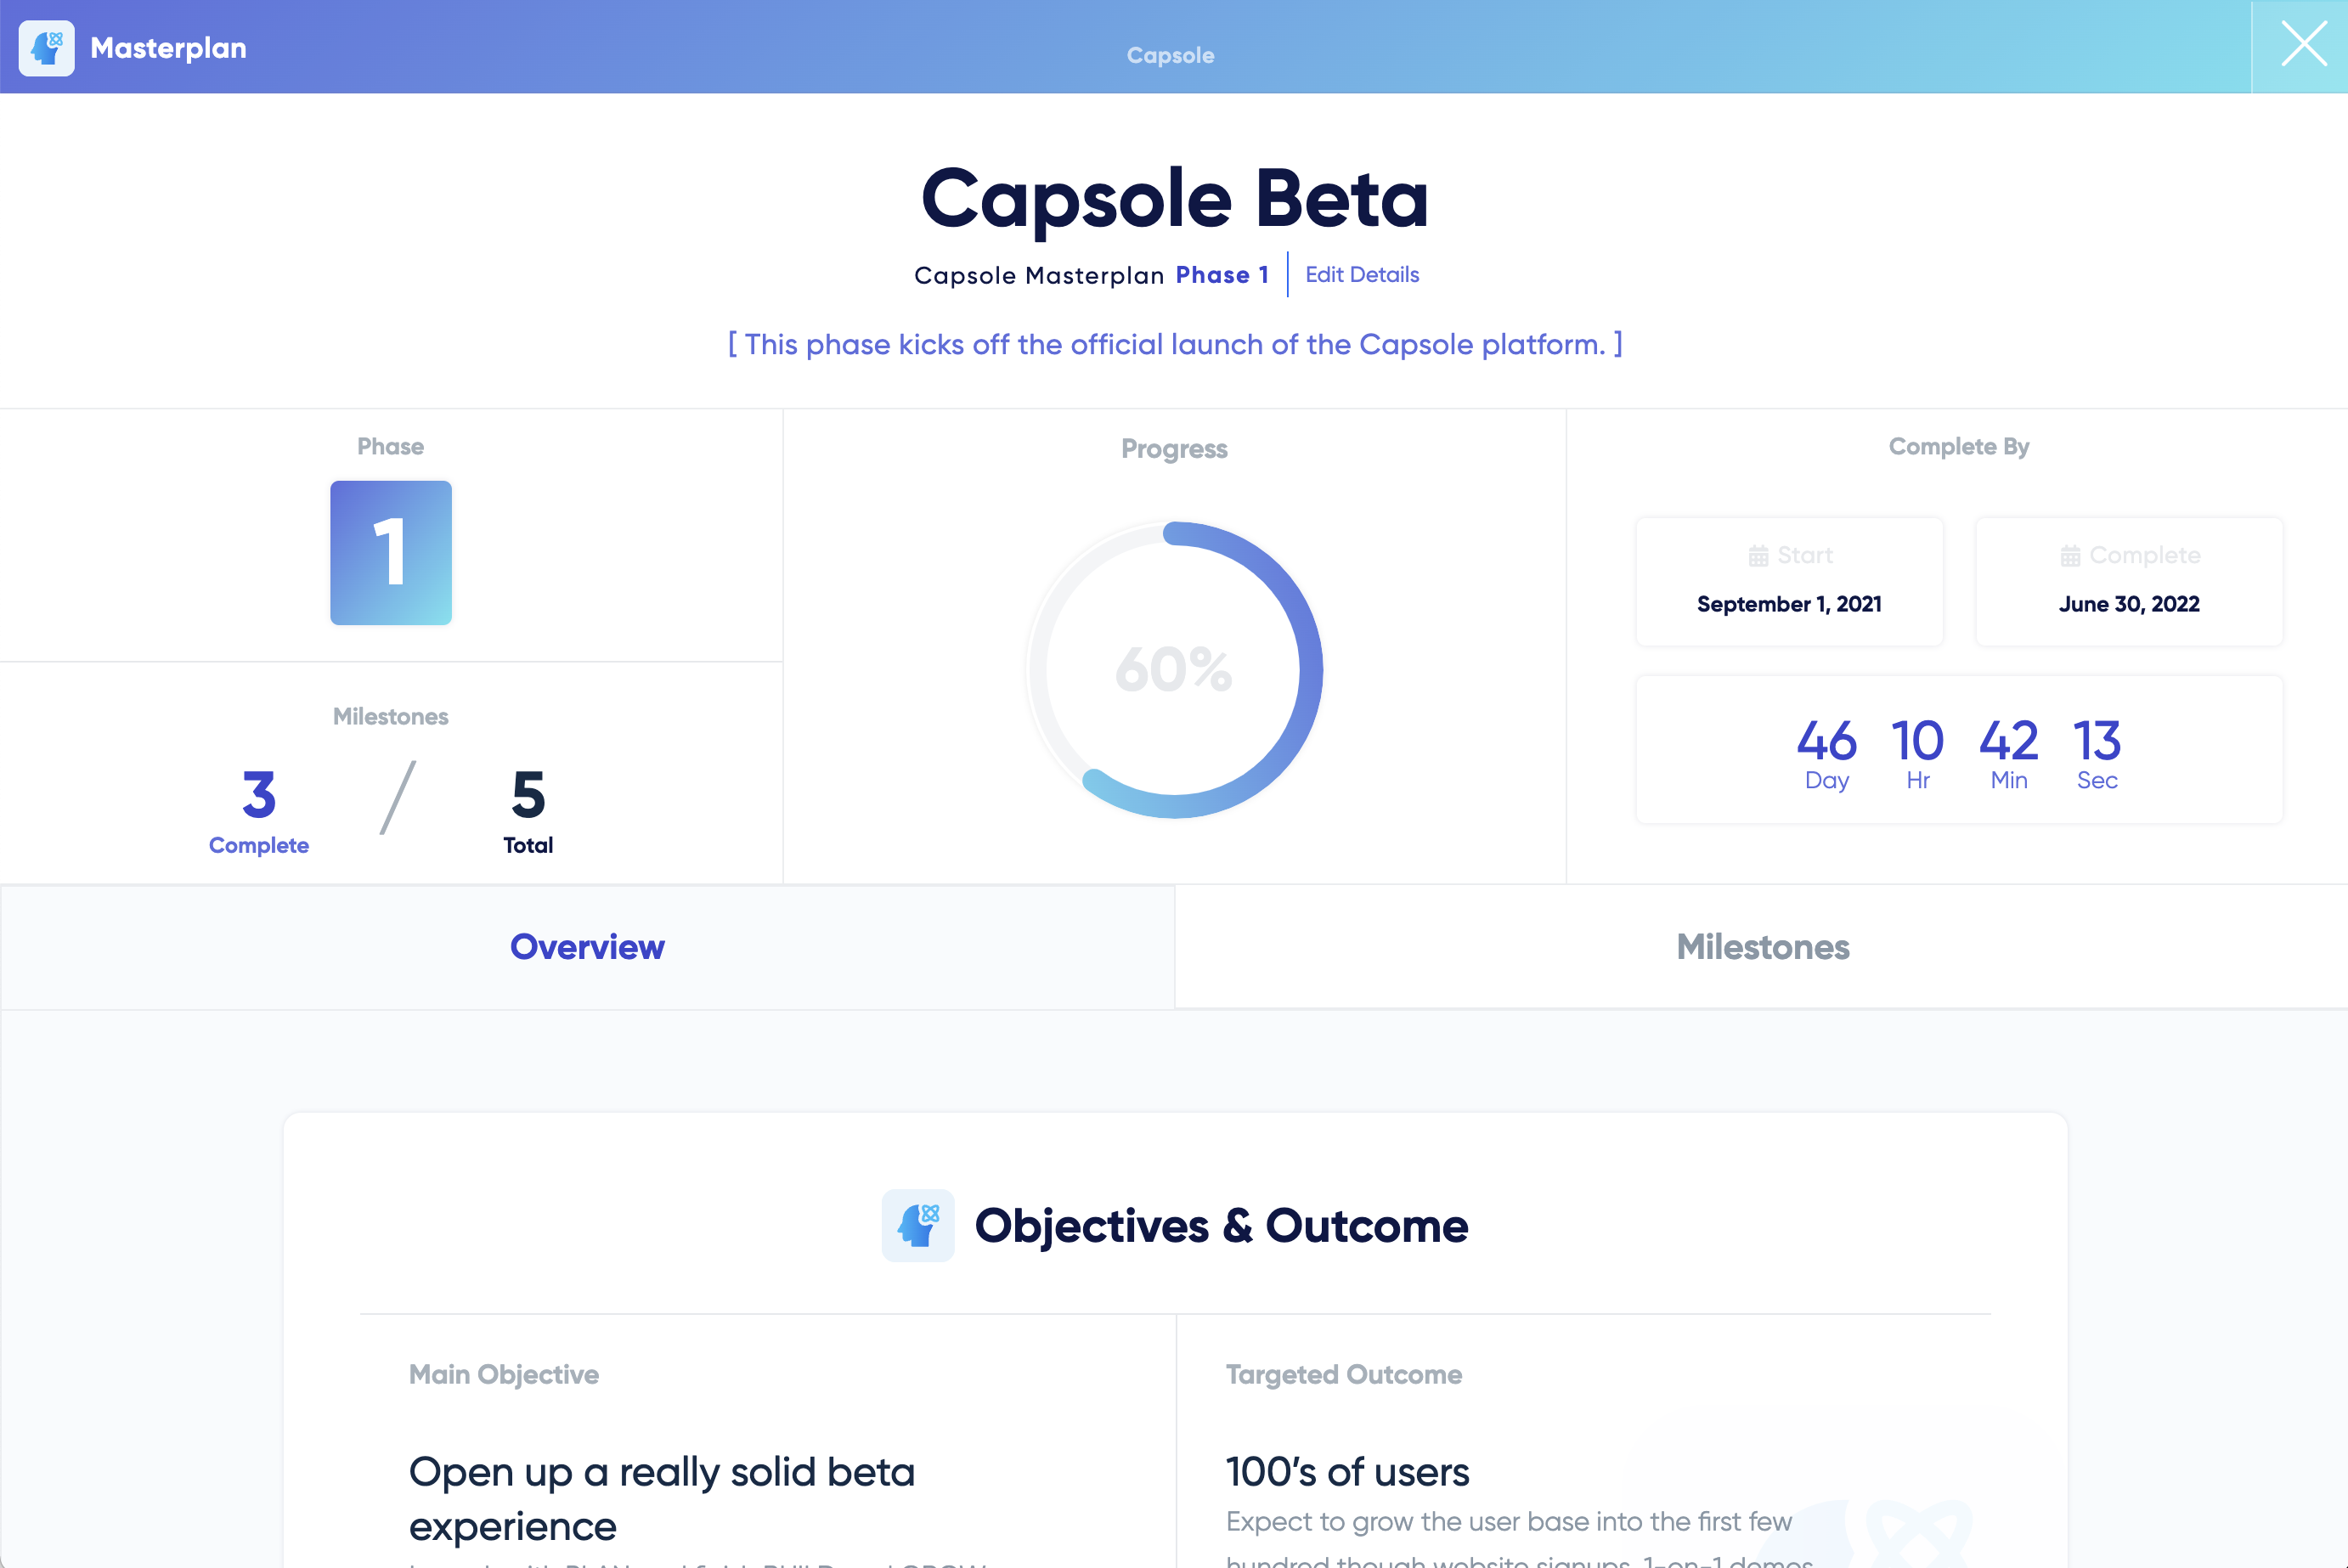The height and width of the screenshot is (1568, 2348).
Task: Click the 3 Complete milestones count
Action: click(259, 810)
